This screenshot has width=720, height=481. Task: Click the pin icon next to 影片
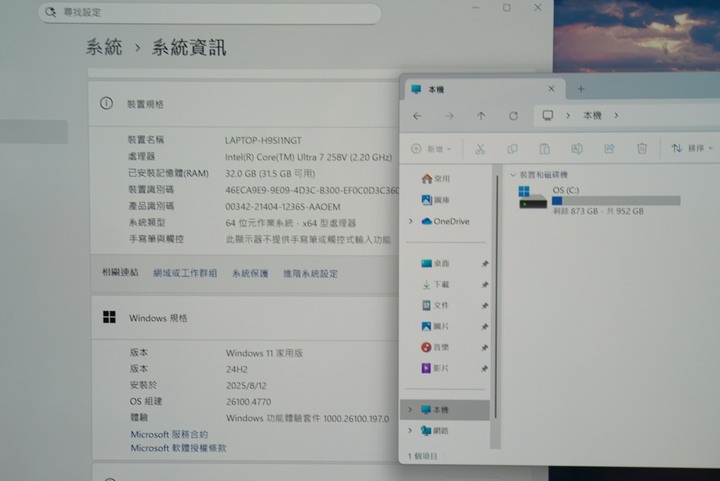pyautogui.click(x=485, y=369)
